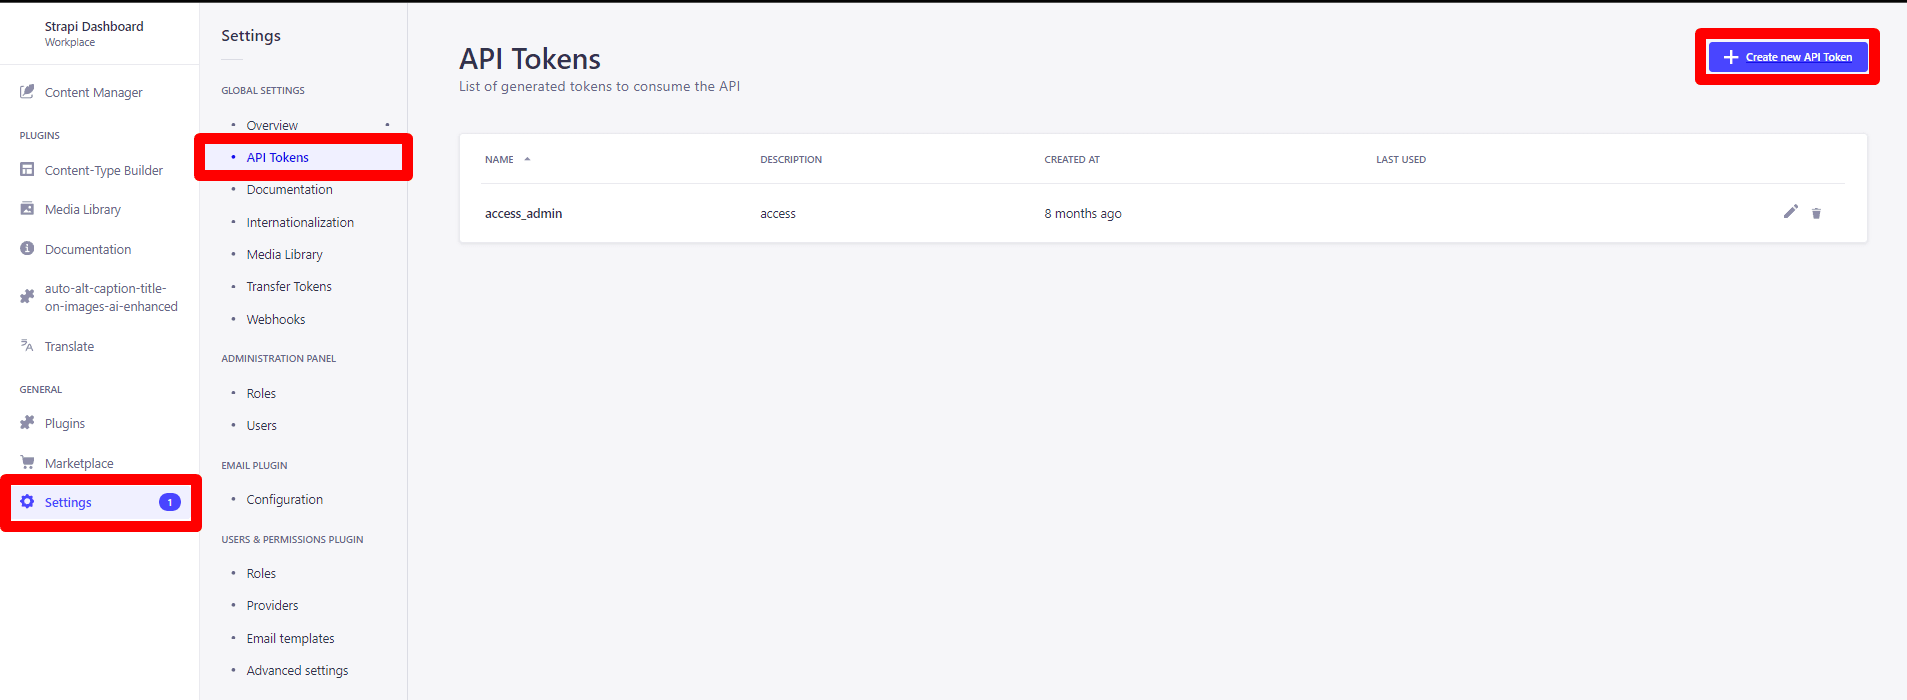
Task: Click the 'access' description cell
Action: [778, 213]
